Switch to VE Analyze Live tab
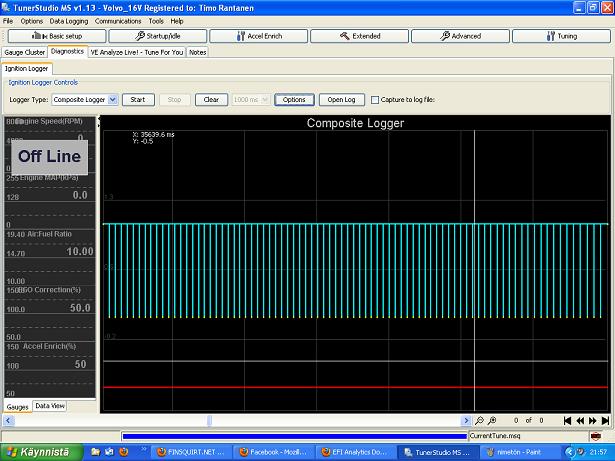 pos(137,51)
